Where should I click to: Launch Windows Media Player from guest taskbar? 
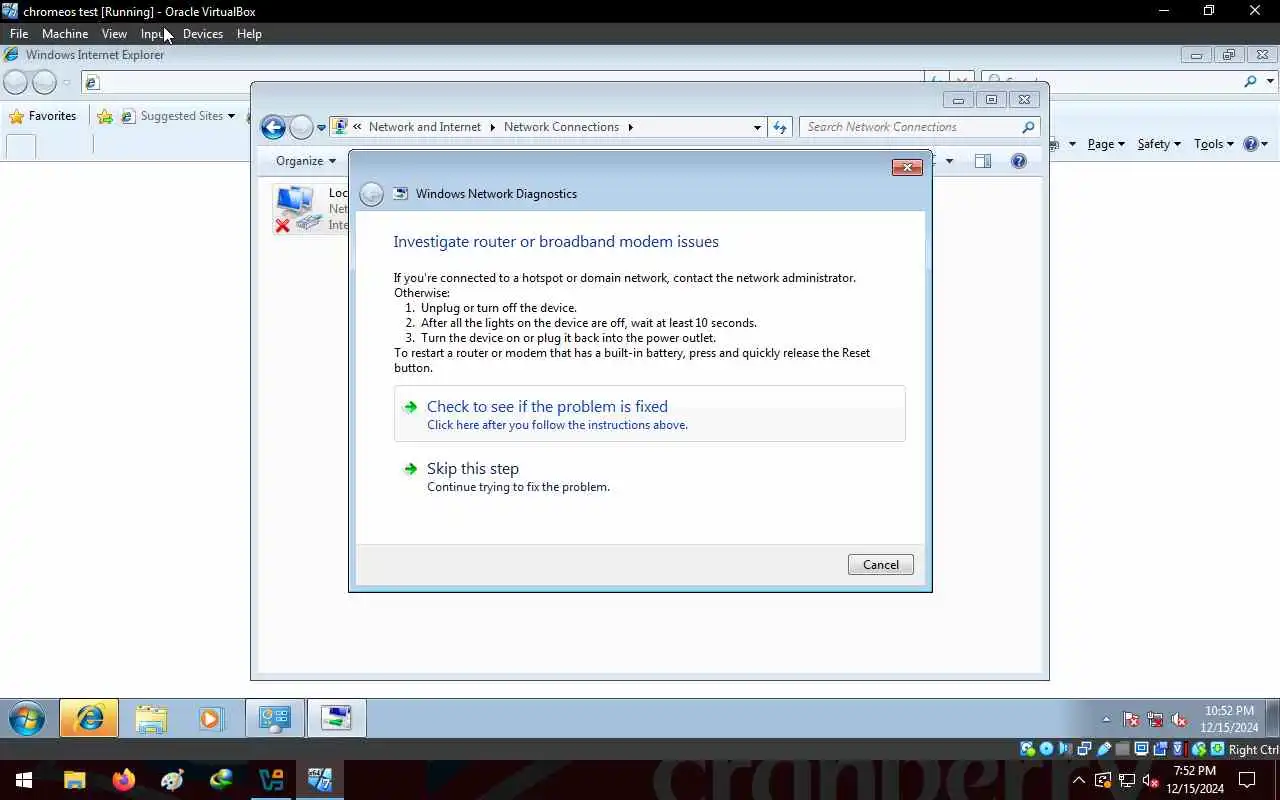point(210,718)
